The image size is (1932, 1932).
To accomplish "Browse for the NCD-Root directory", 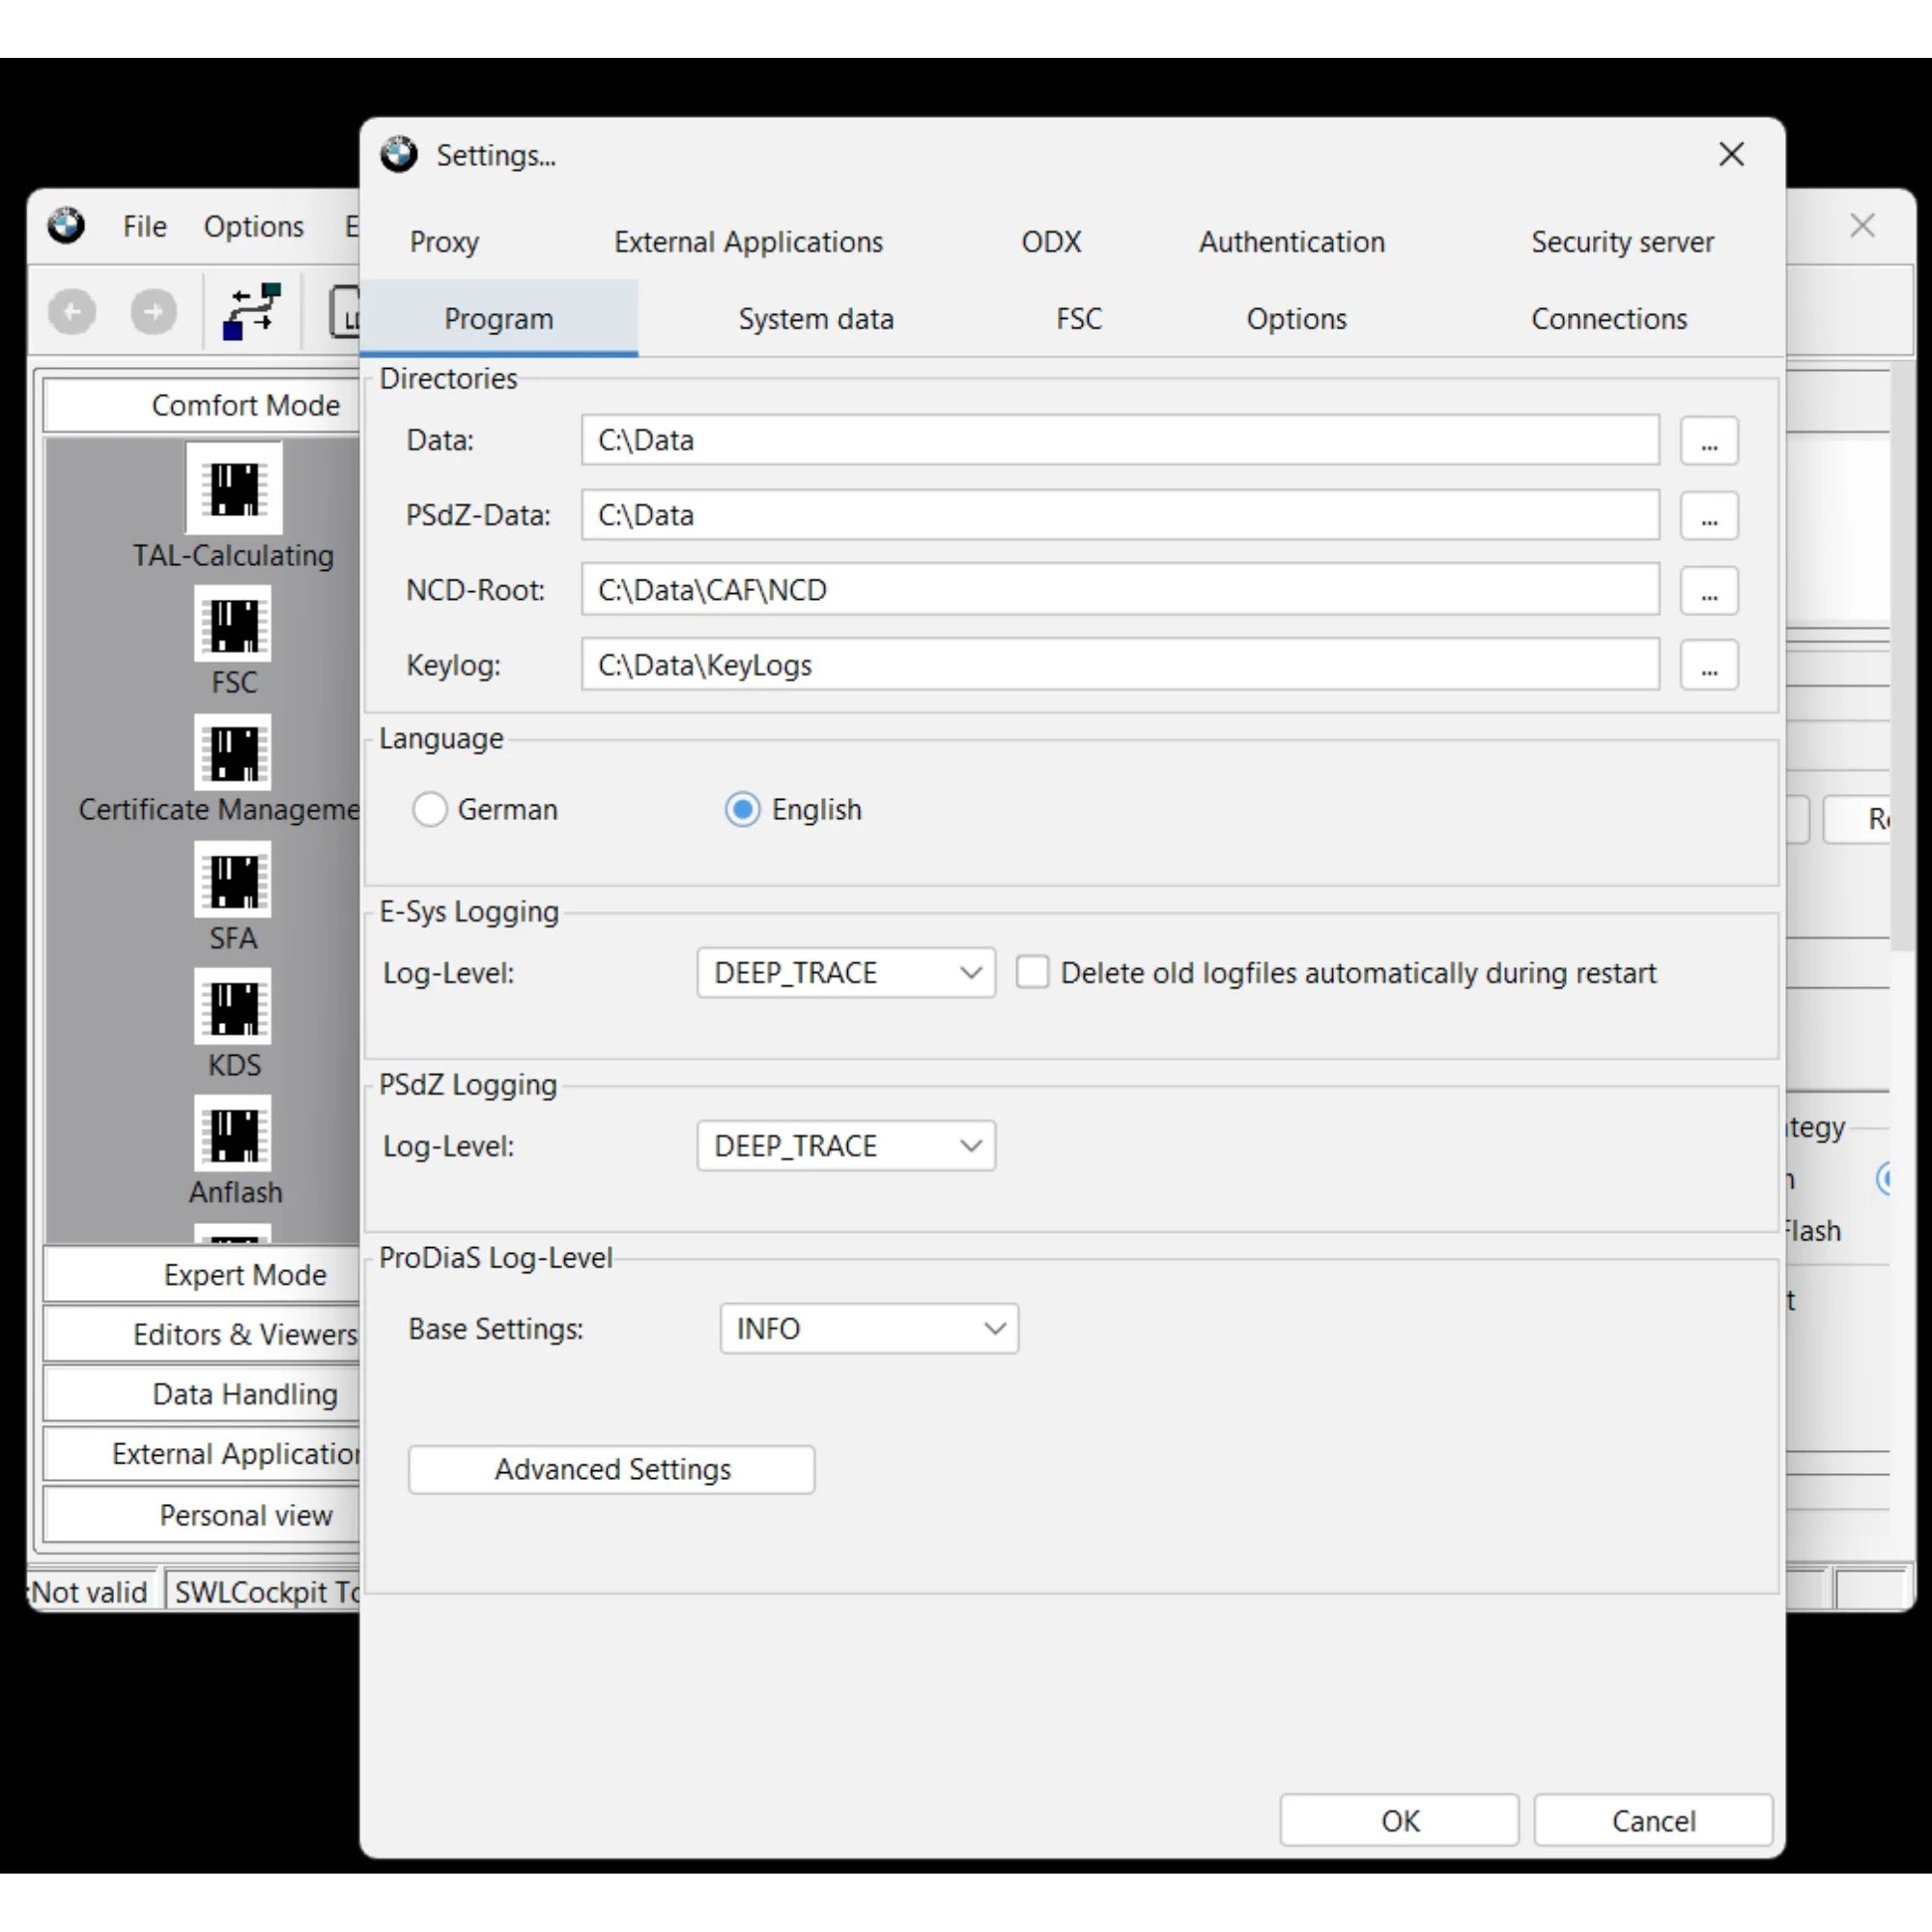I will pos(1709,590).
